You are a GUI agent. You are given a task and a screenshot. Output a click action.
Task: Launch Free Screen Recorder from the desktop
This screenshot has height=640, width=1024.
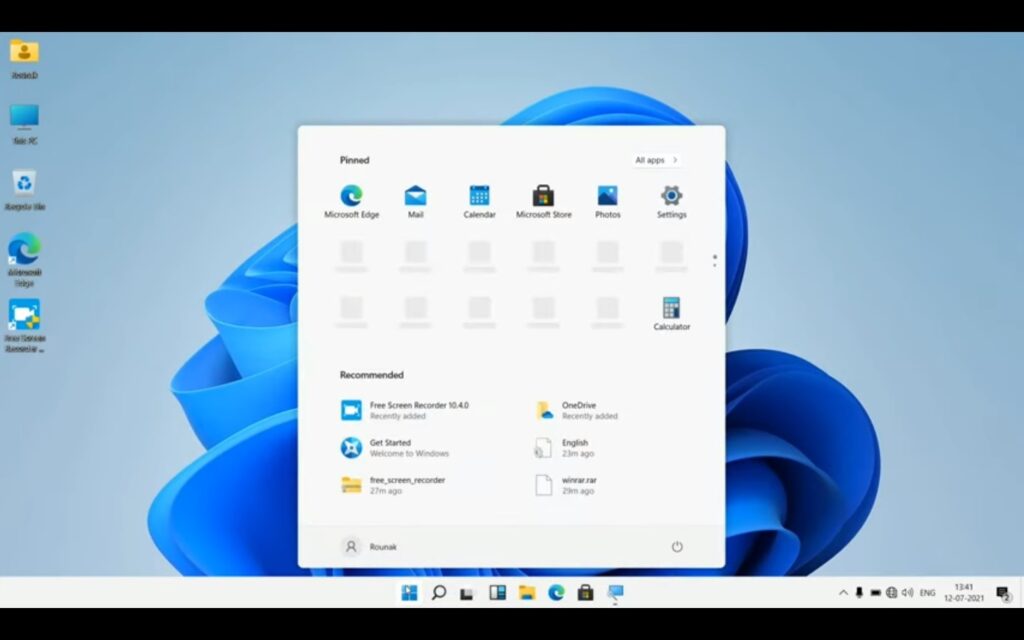click(x=23, y=322)
